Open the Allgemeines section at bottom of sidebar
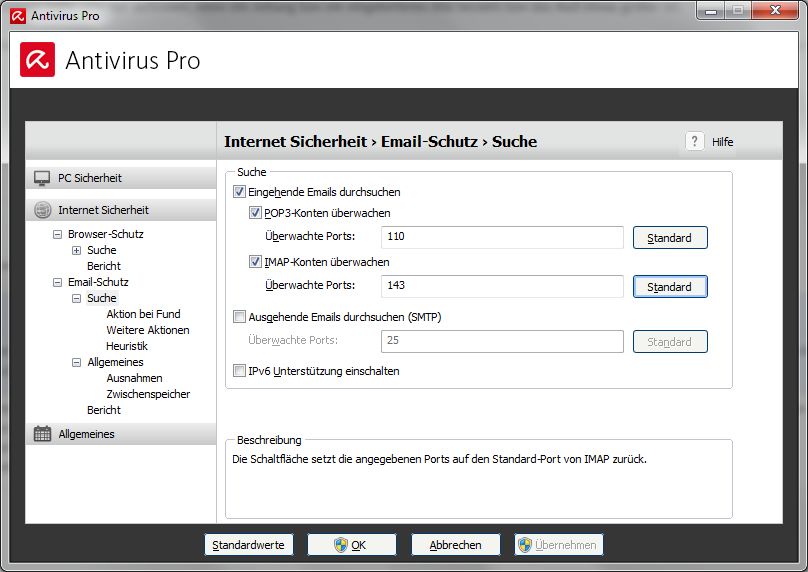This screenshot has width=808, height=572. (x=121, y=434)
